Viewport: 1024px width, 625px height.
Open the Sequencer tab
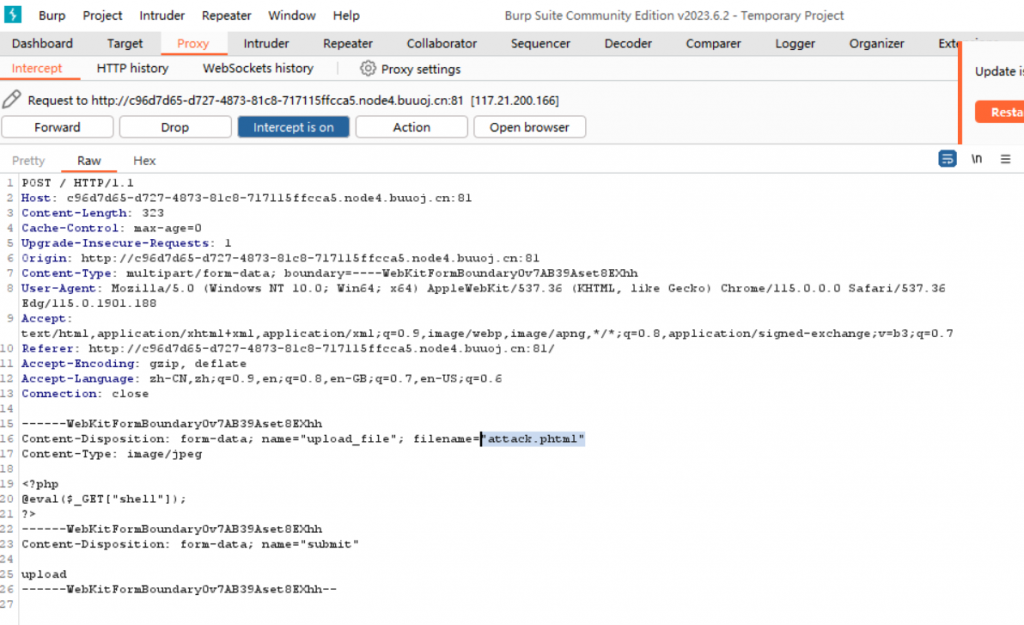(x=540, y=44)
